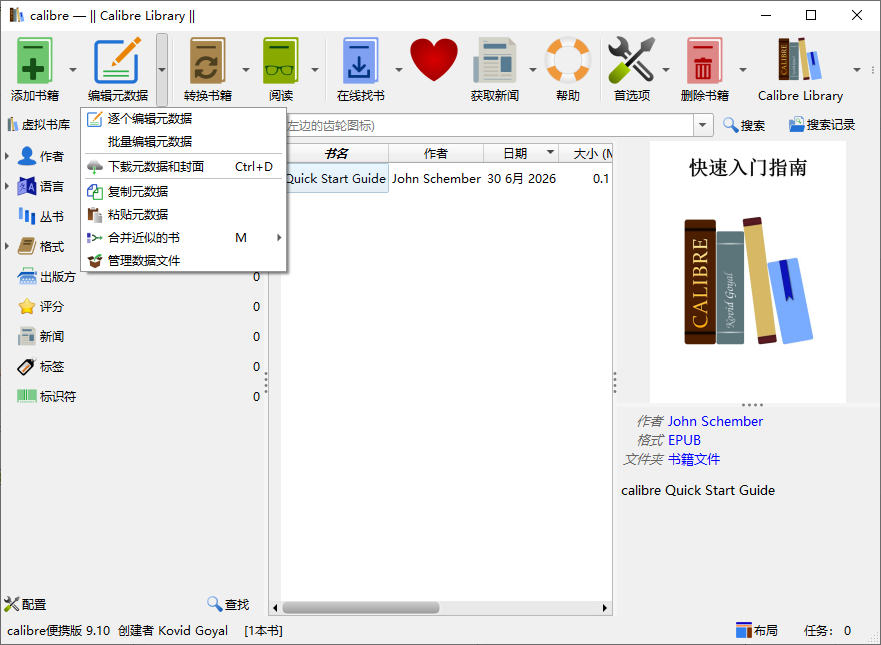Viewport: 881px width, 645px height.
Task: Select the Tags (标签) category
Action: point(40,366)
